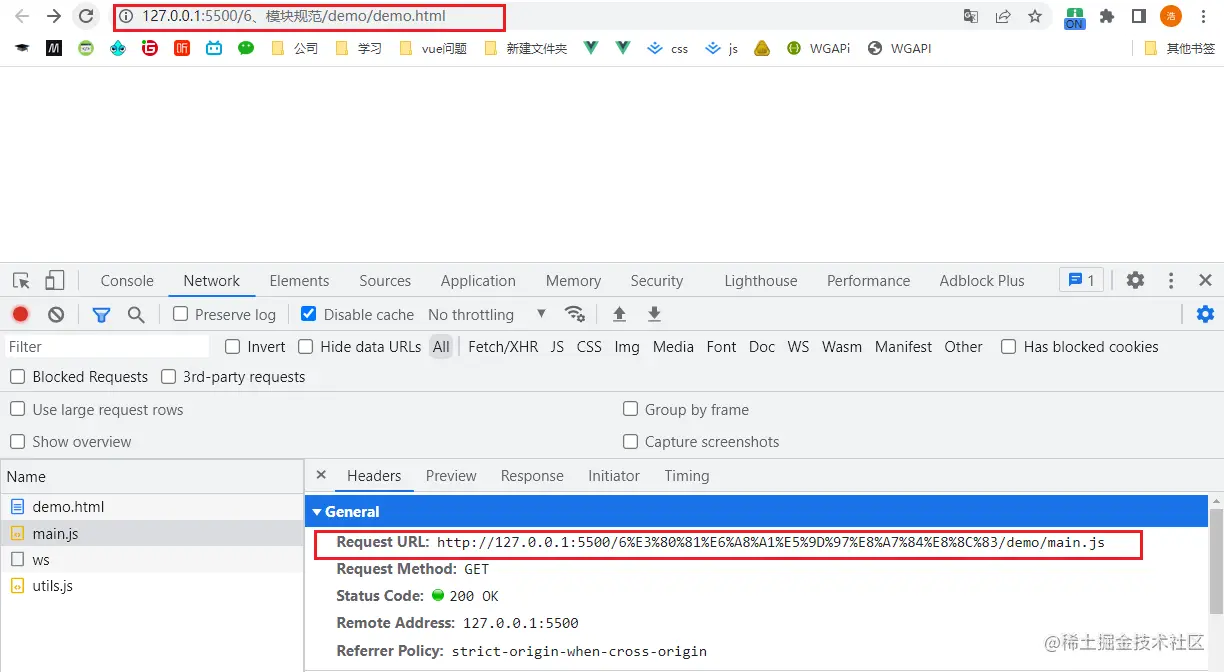Enable the Preserve log checkbox

click(180, 314)
